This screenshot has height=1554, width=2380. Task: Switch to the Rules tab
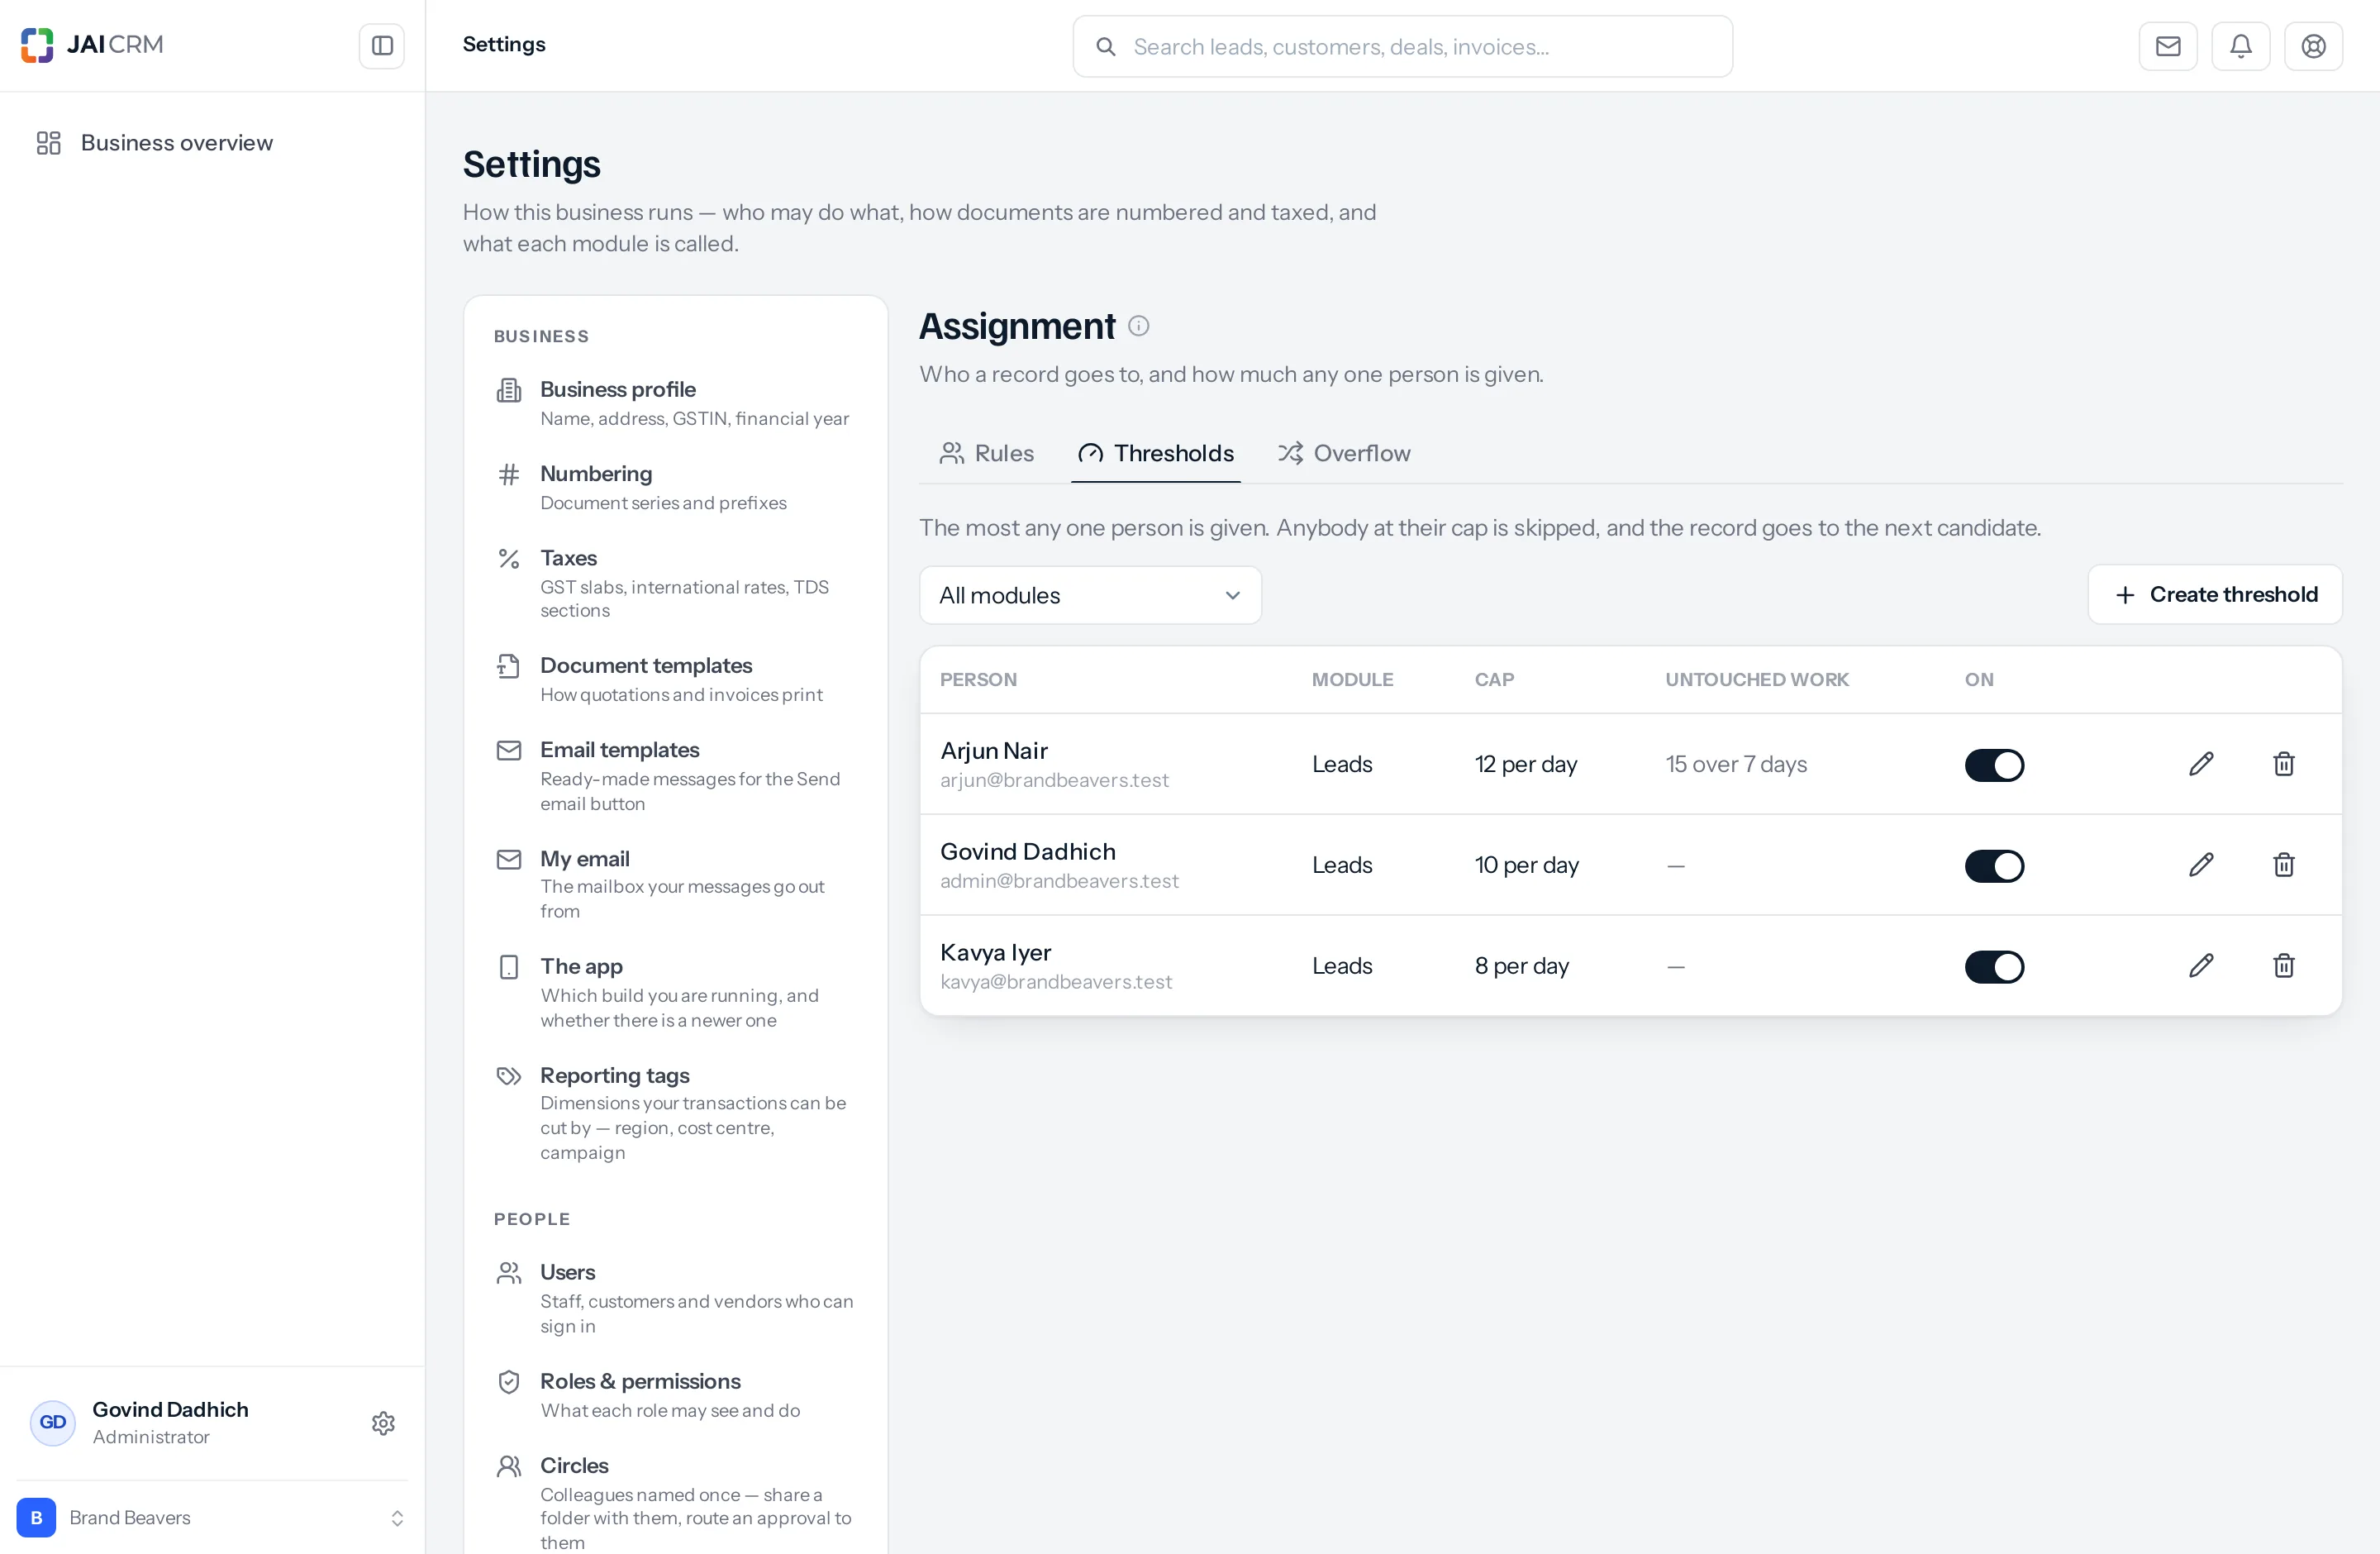click(x=987, y=453)
